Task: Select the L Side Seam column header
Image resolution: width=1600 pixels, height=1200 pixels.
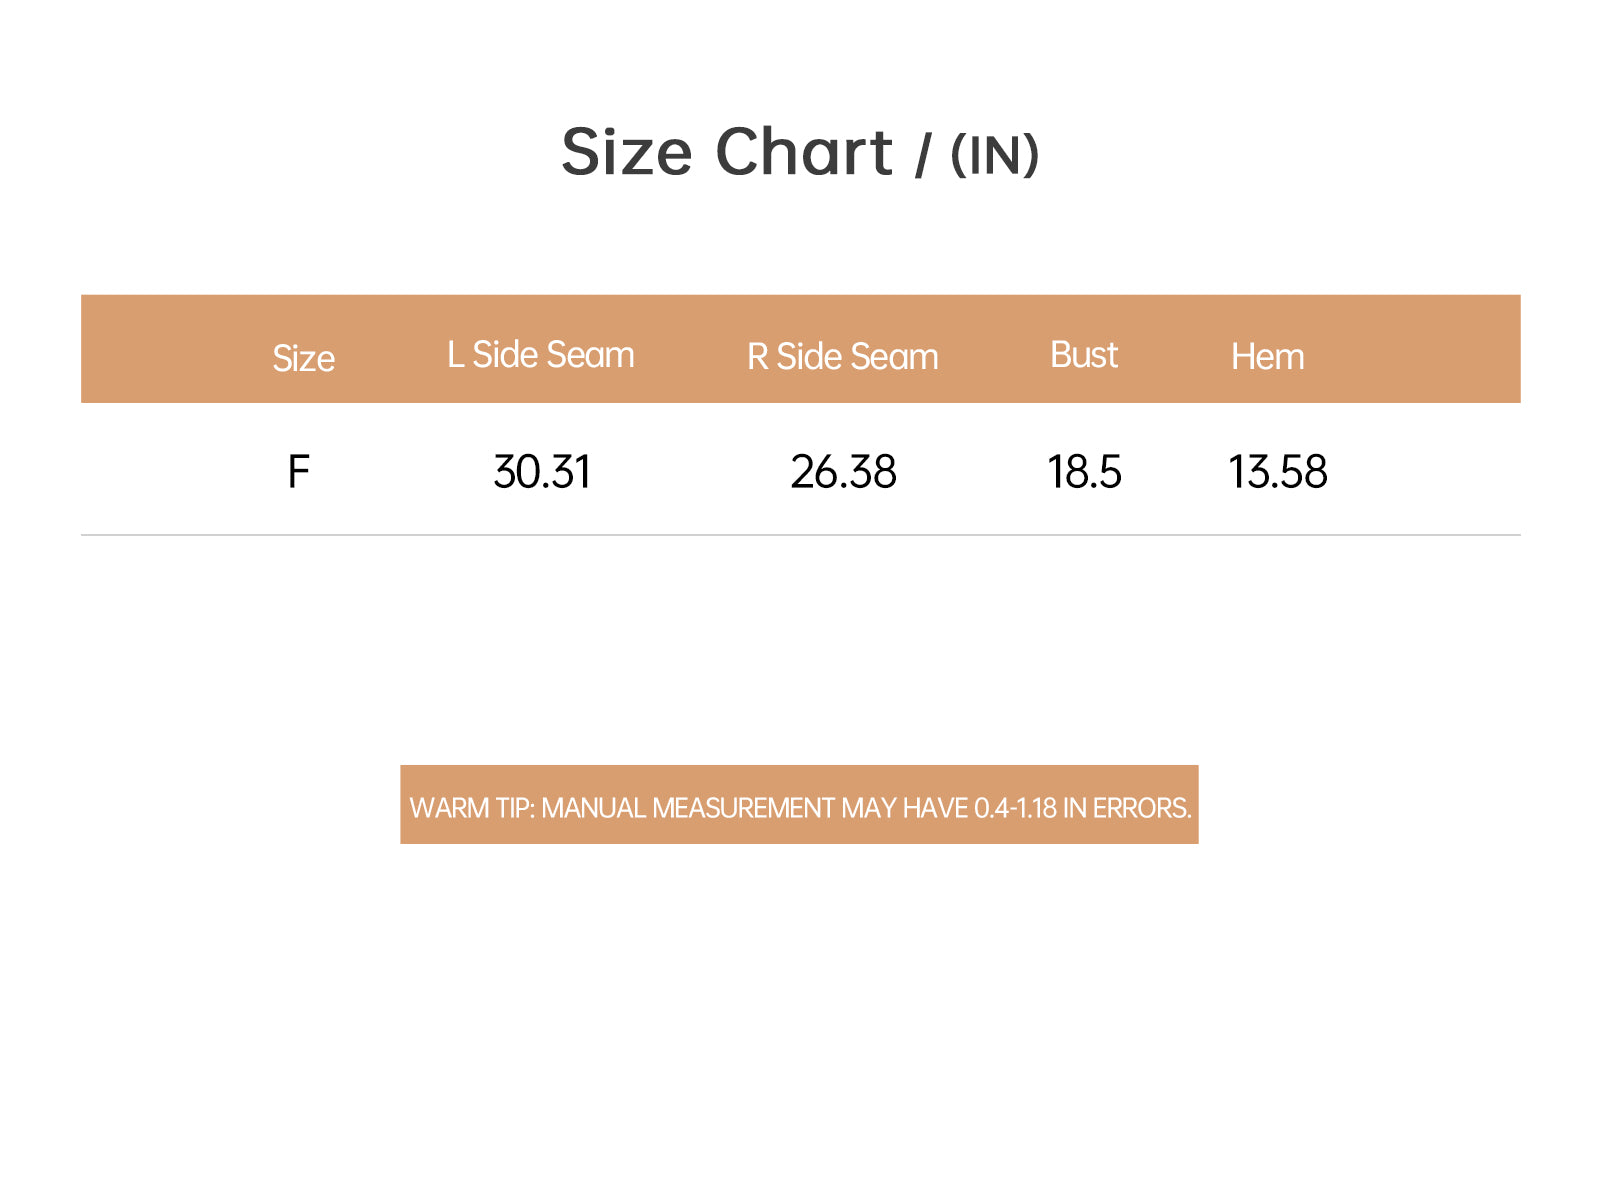Action: 541,354
